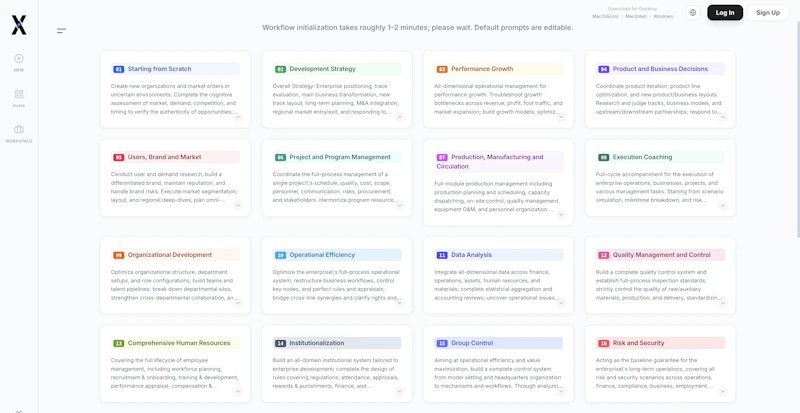Expand the Development Strategy description
Viewport: 800px width, 413px height.
(399, 117)
